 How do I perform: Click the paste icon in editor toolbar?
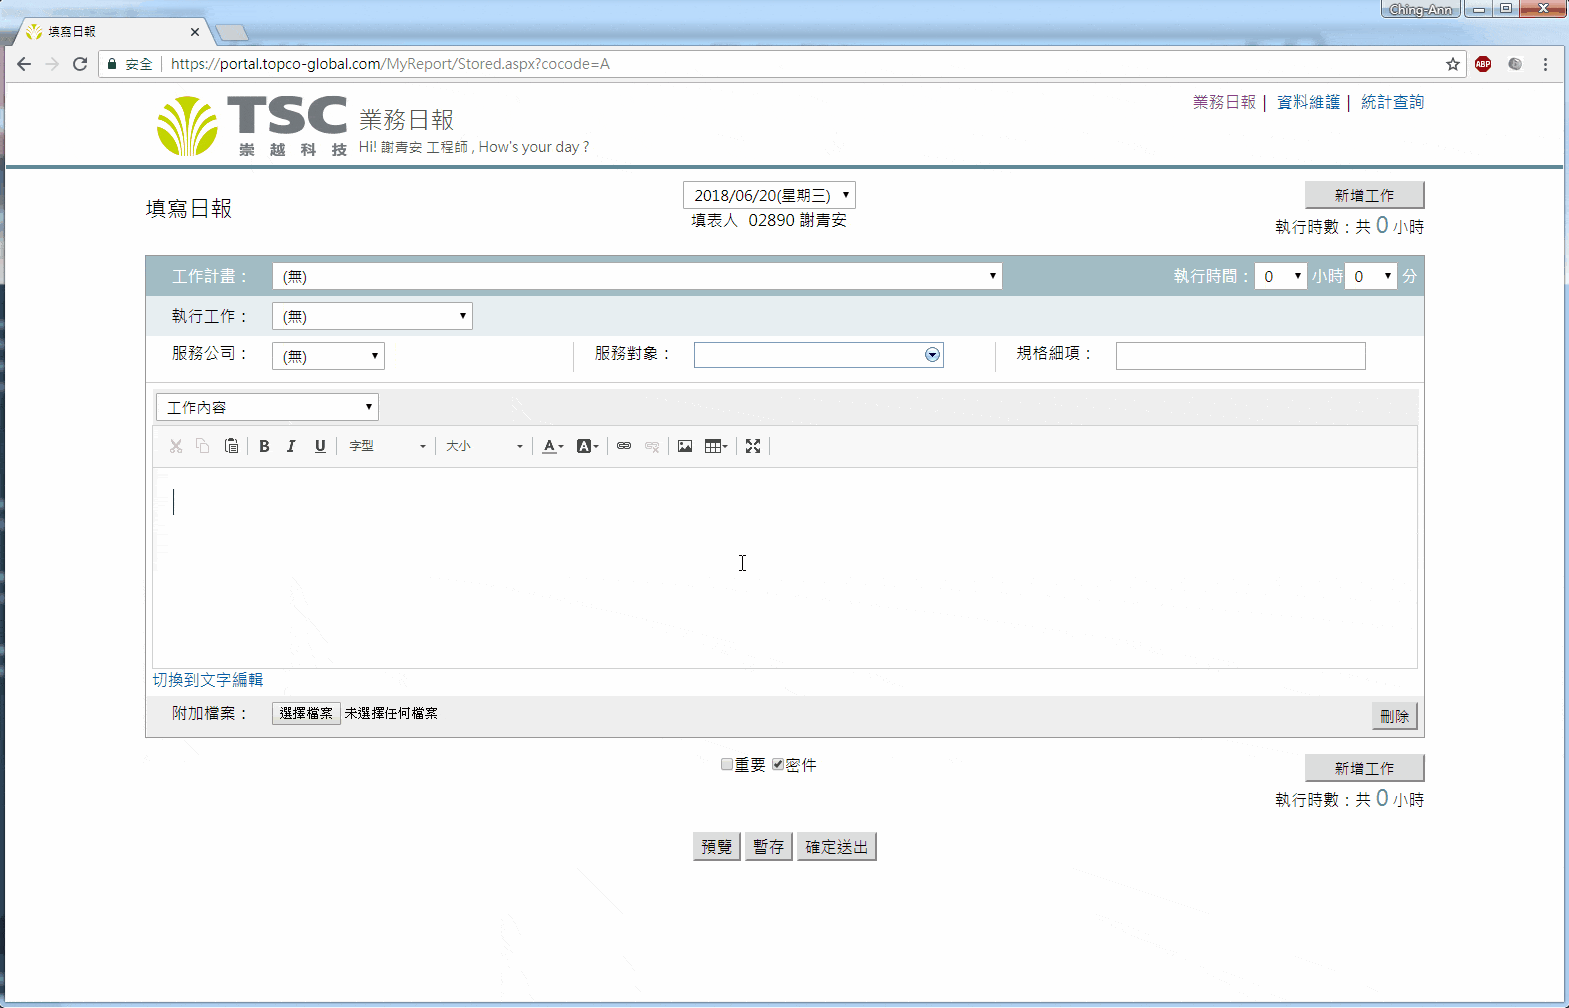point(231,446)
